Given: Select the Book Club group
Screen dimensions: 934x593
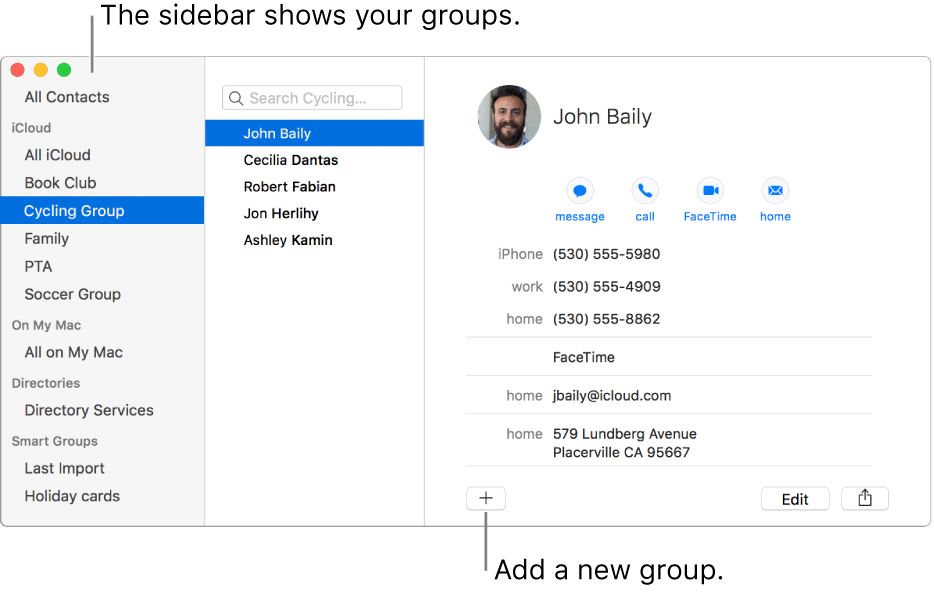Looking at the screenshot, I should point(60,183).
